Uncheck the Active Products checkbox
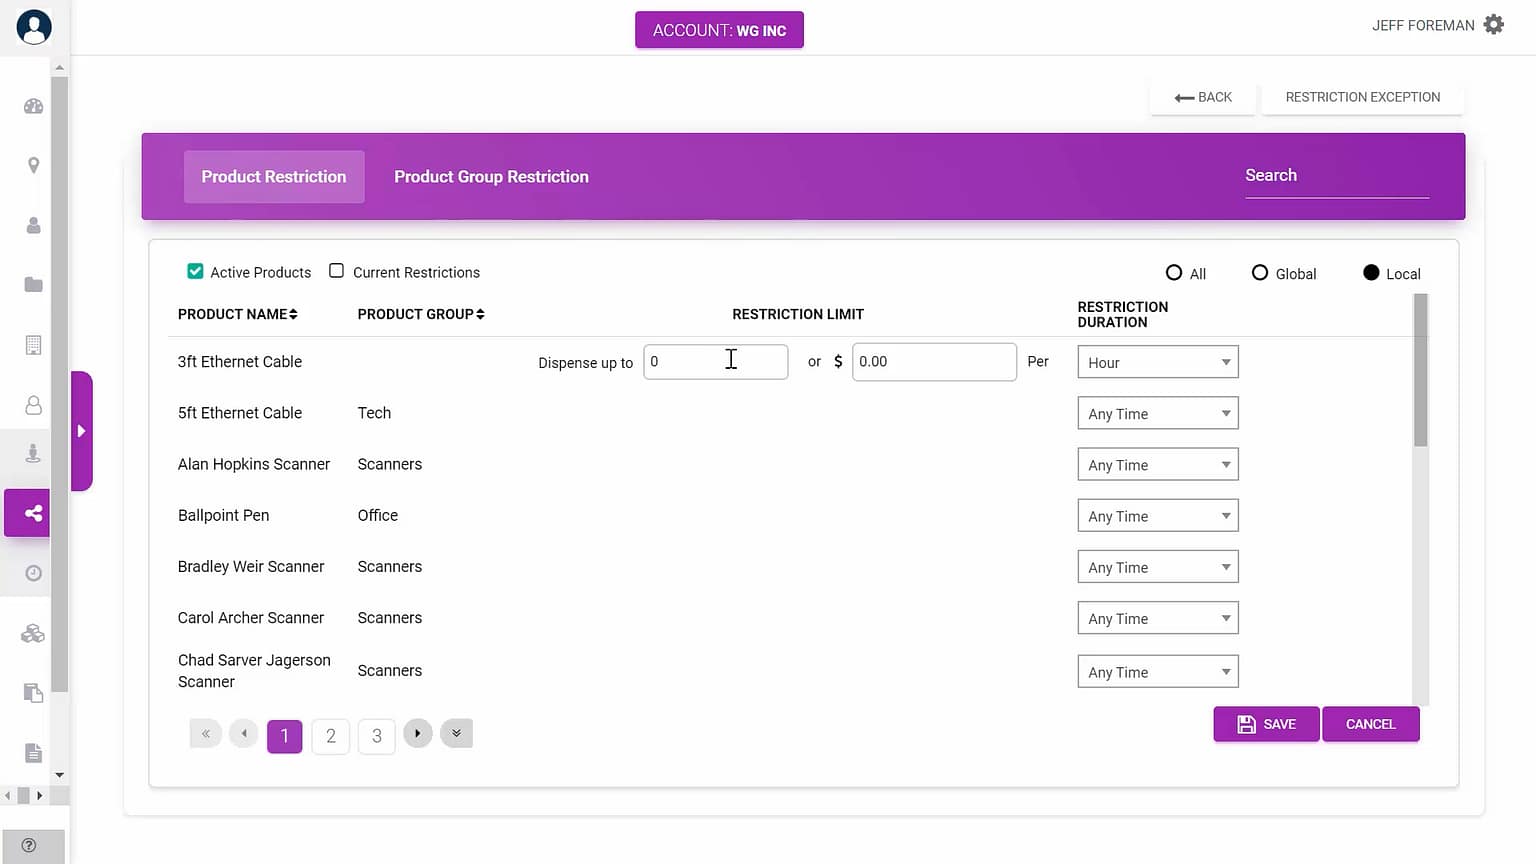Viewport: 1536px width, 864px height. tap(195, 271)
